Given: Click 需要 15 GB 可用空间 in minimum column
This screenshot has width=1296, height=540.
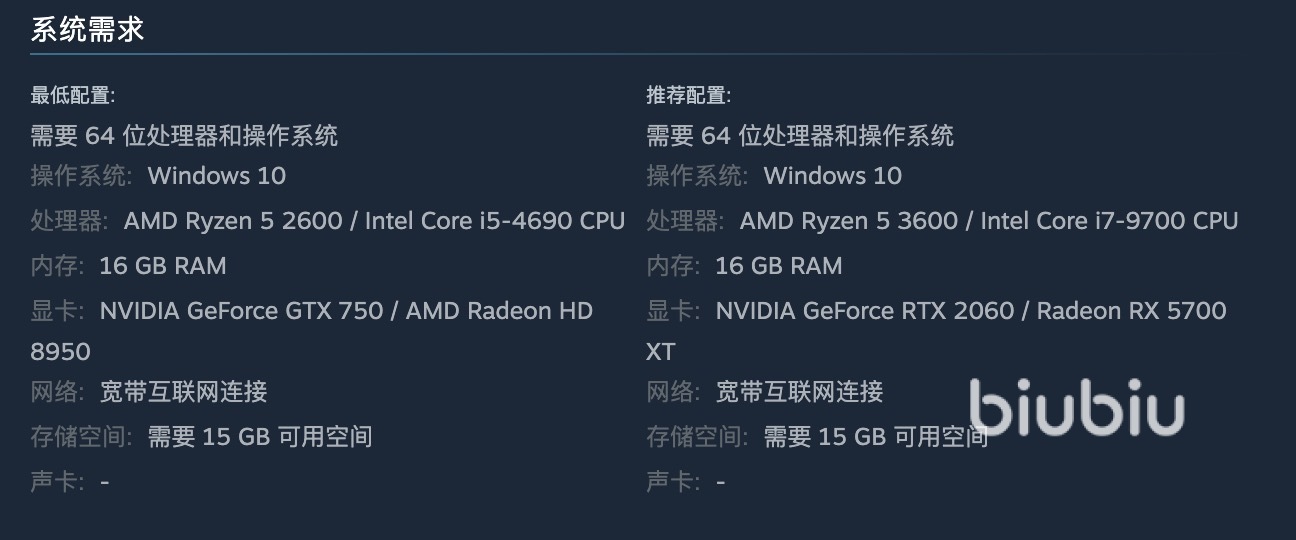Looking at the screenshot, I should coord(260,437).
